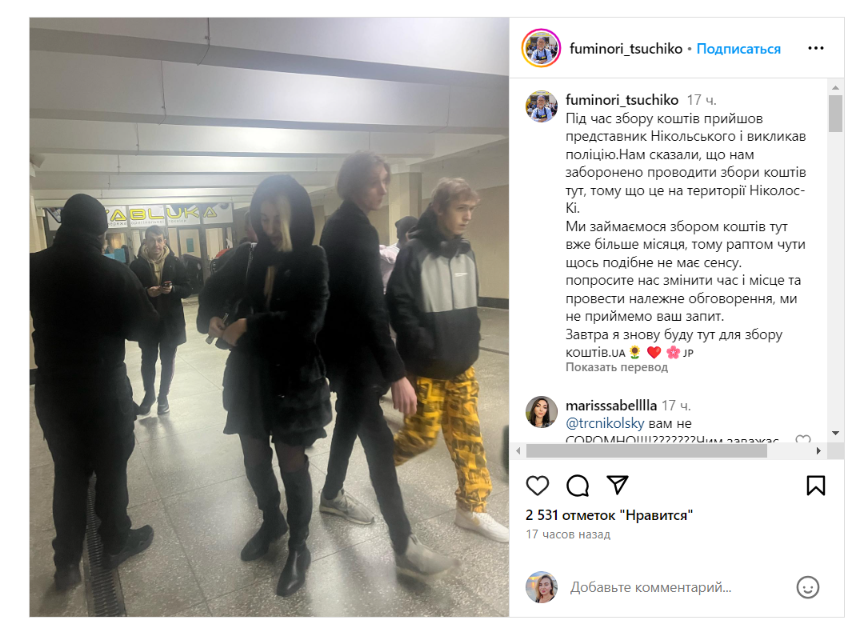Image resolution: width=852 pixels, height=632 pixels.
Task: Open marisssabellla username link
Action: click(611, 405)
